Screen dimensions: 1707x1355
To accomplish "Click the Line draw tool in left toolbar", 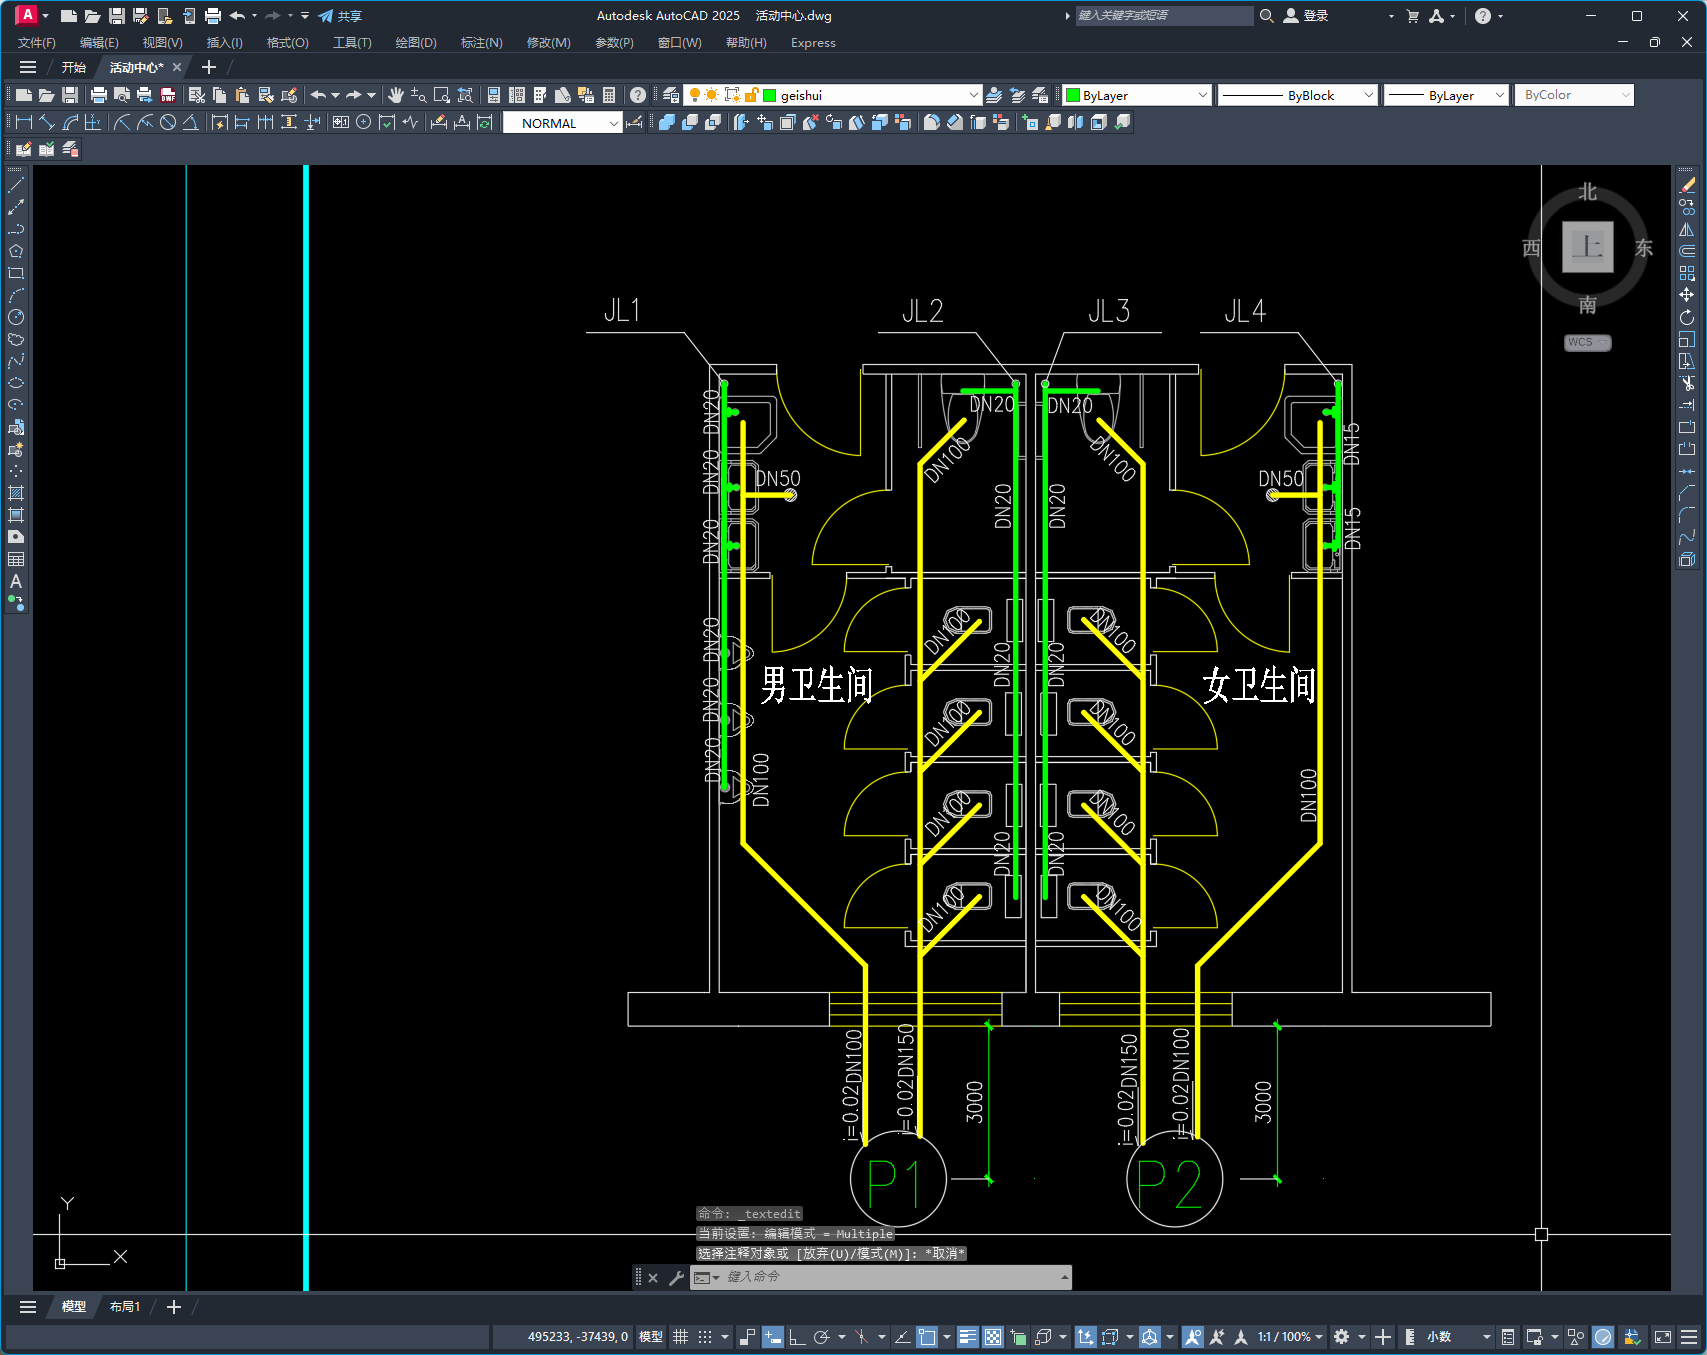I will click(x=16, y=185).
